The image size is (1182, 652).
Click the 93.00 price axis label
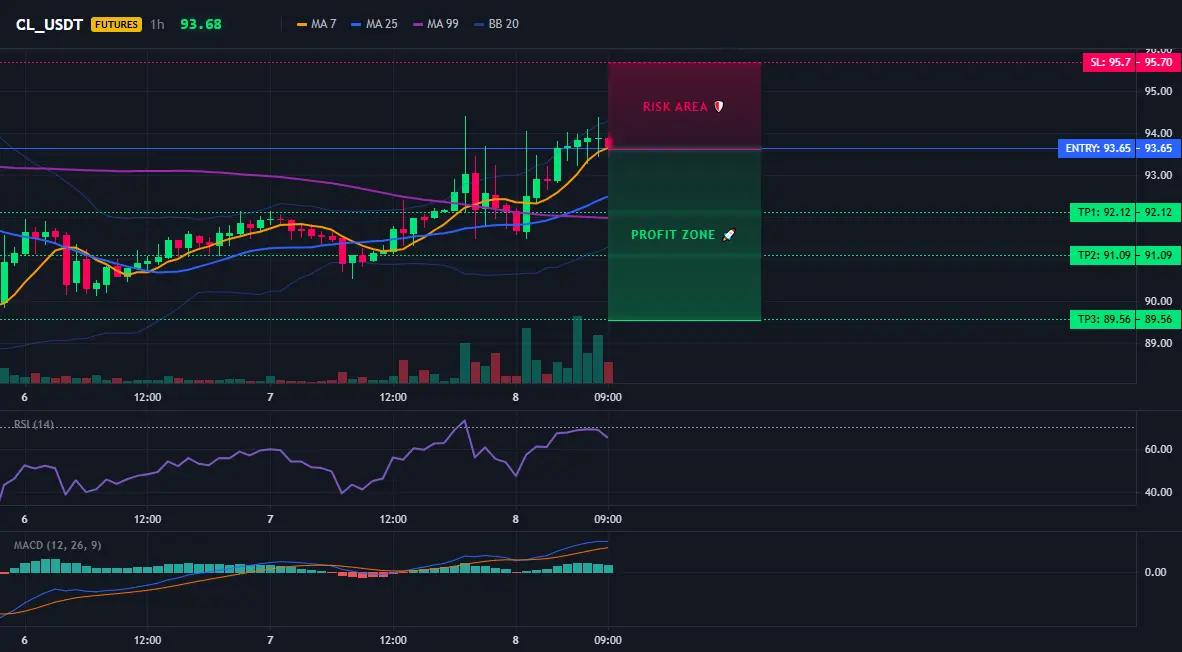coord(1158,175)
